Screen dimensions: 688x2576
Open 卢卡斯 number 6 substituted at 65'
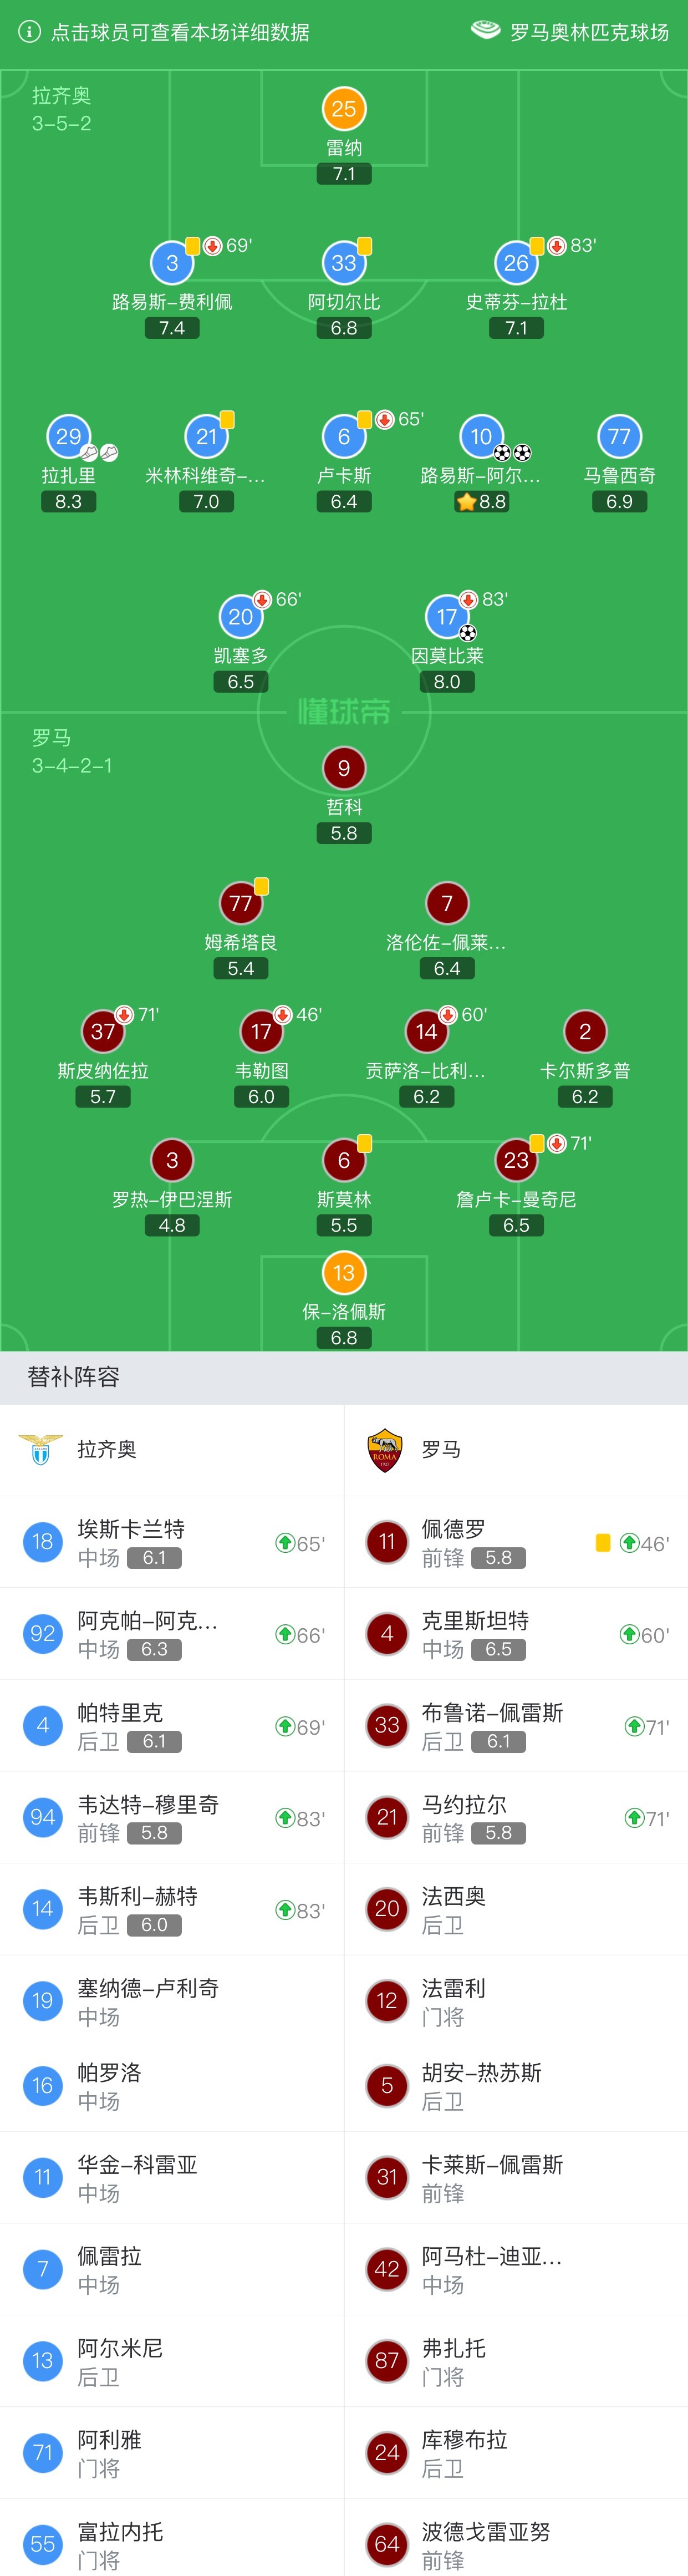point(344,464)
